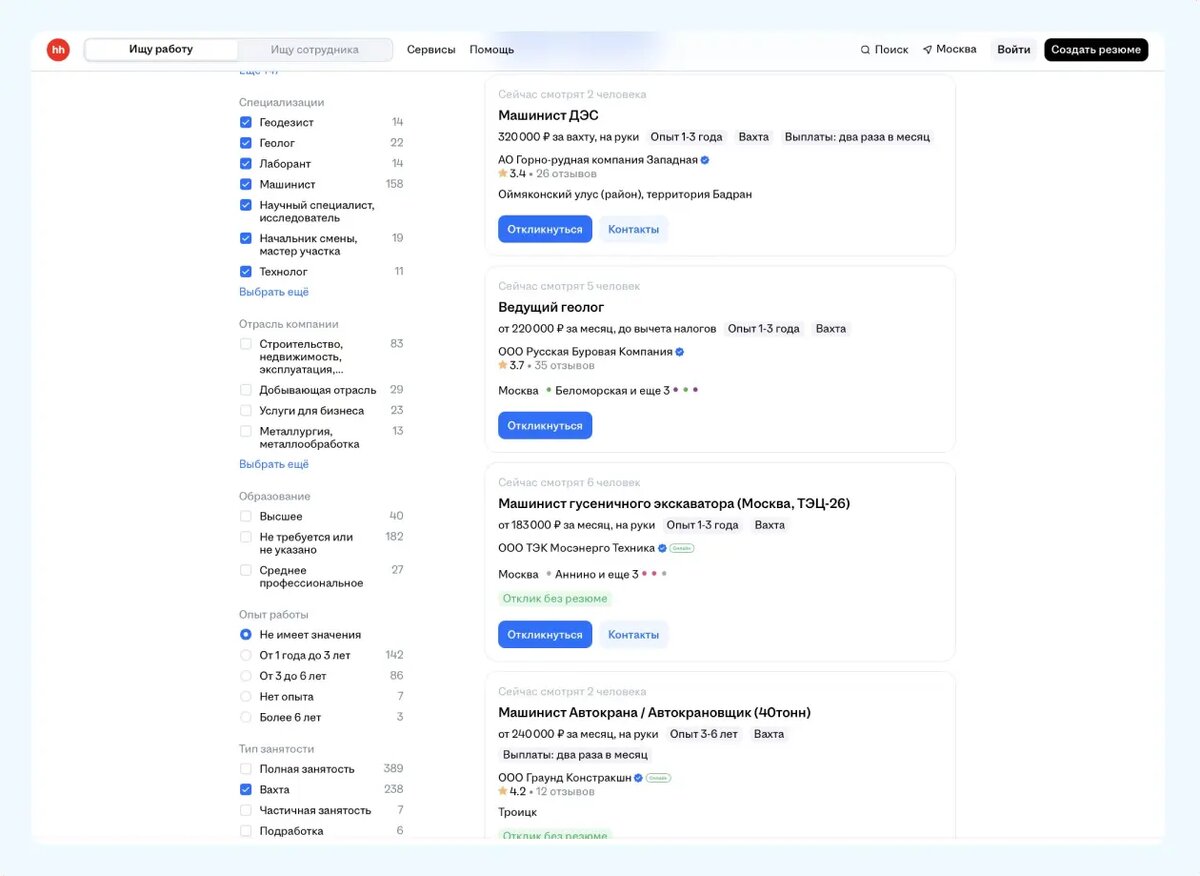The height and width of the screenshot is (876, 1200).
Task: Click green metro dot before Беломорская
Action: (x=549, y=390)
